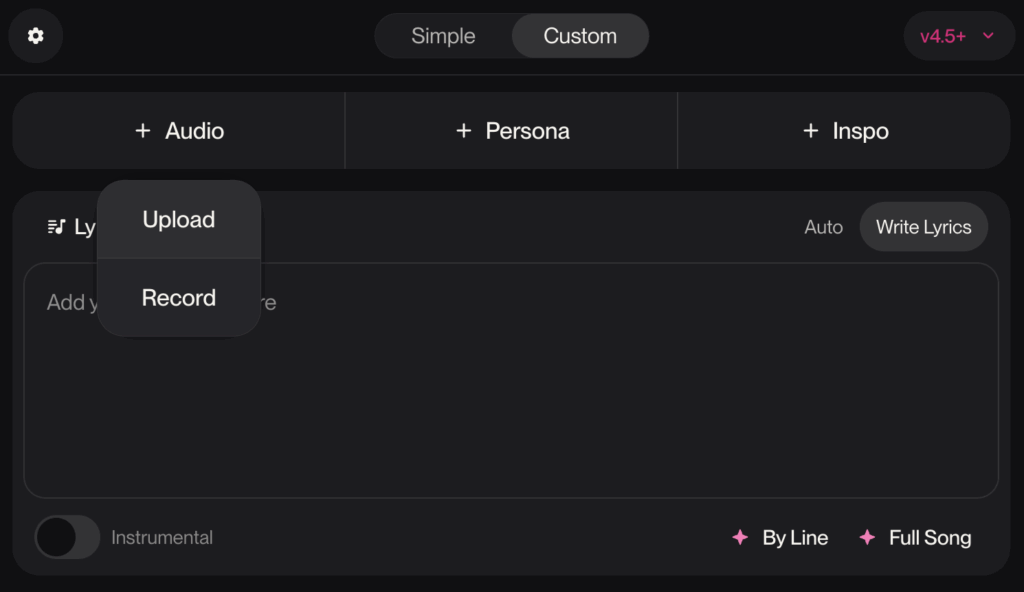Choose Upload from the Audio menu
The image size is (1024, 592).
179,220
